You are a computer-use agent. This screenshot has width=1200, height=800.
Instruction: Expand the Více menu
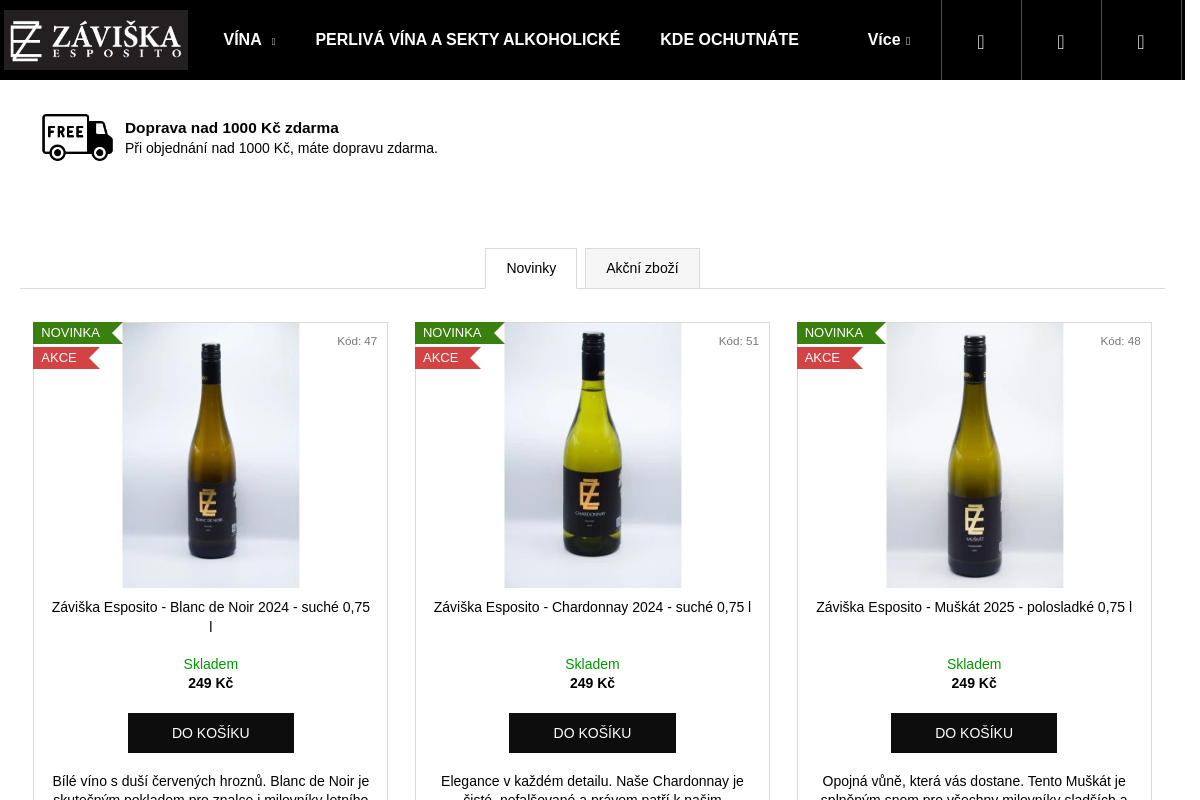coord(889,40)
